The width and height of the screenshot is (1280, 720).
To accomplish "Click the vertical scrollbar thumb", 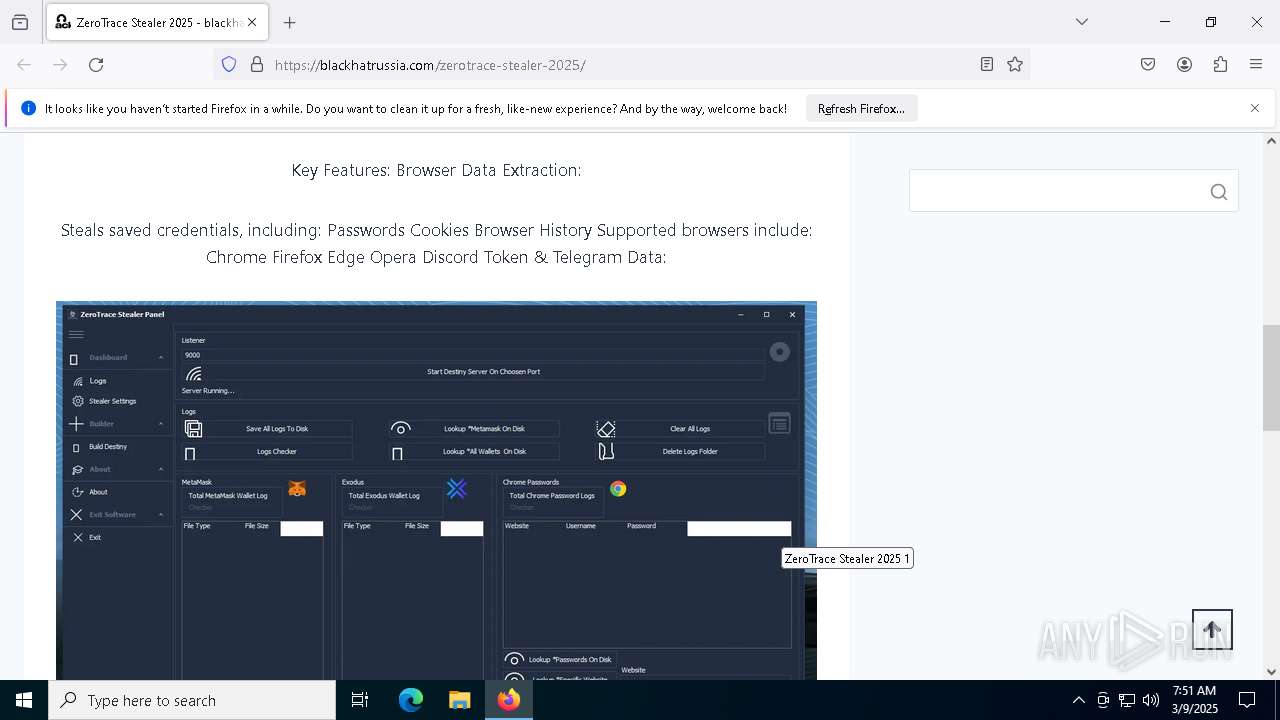I will tap(1271, 378).
